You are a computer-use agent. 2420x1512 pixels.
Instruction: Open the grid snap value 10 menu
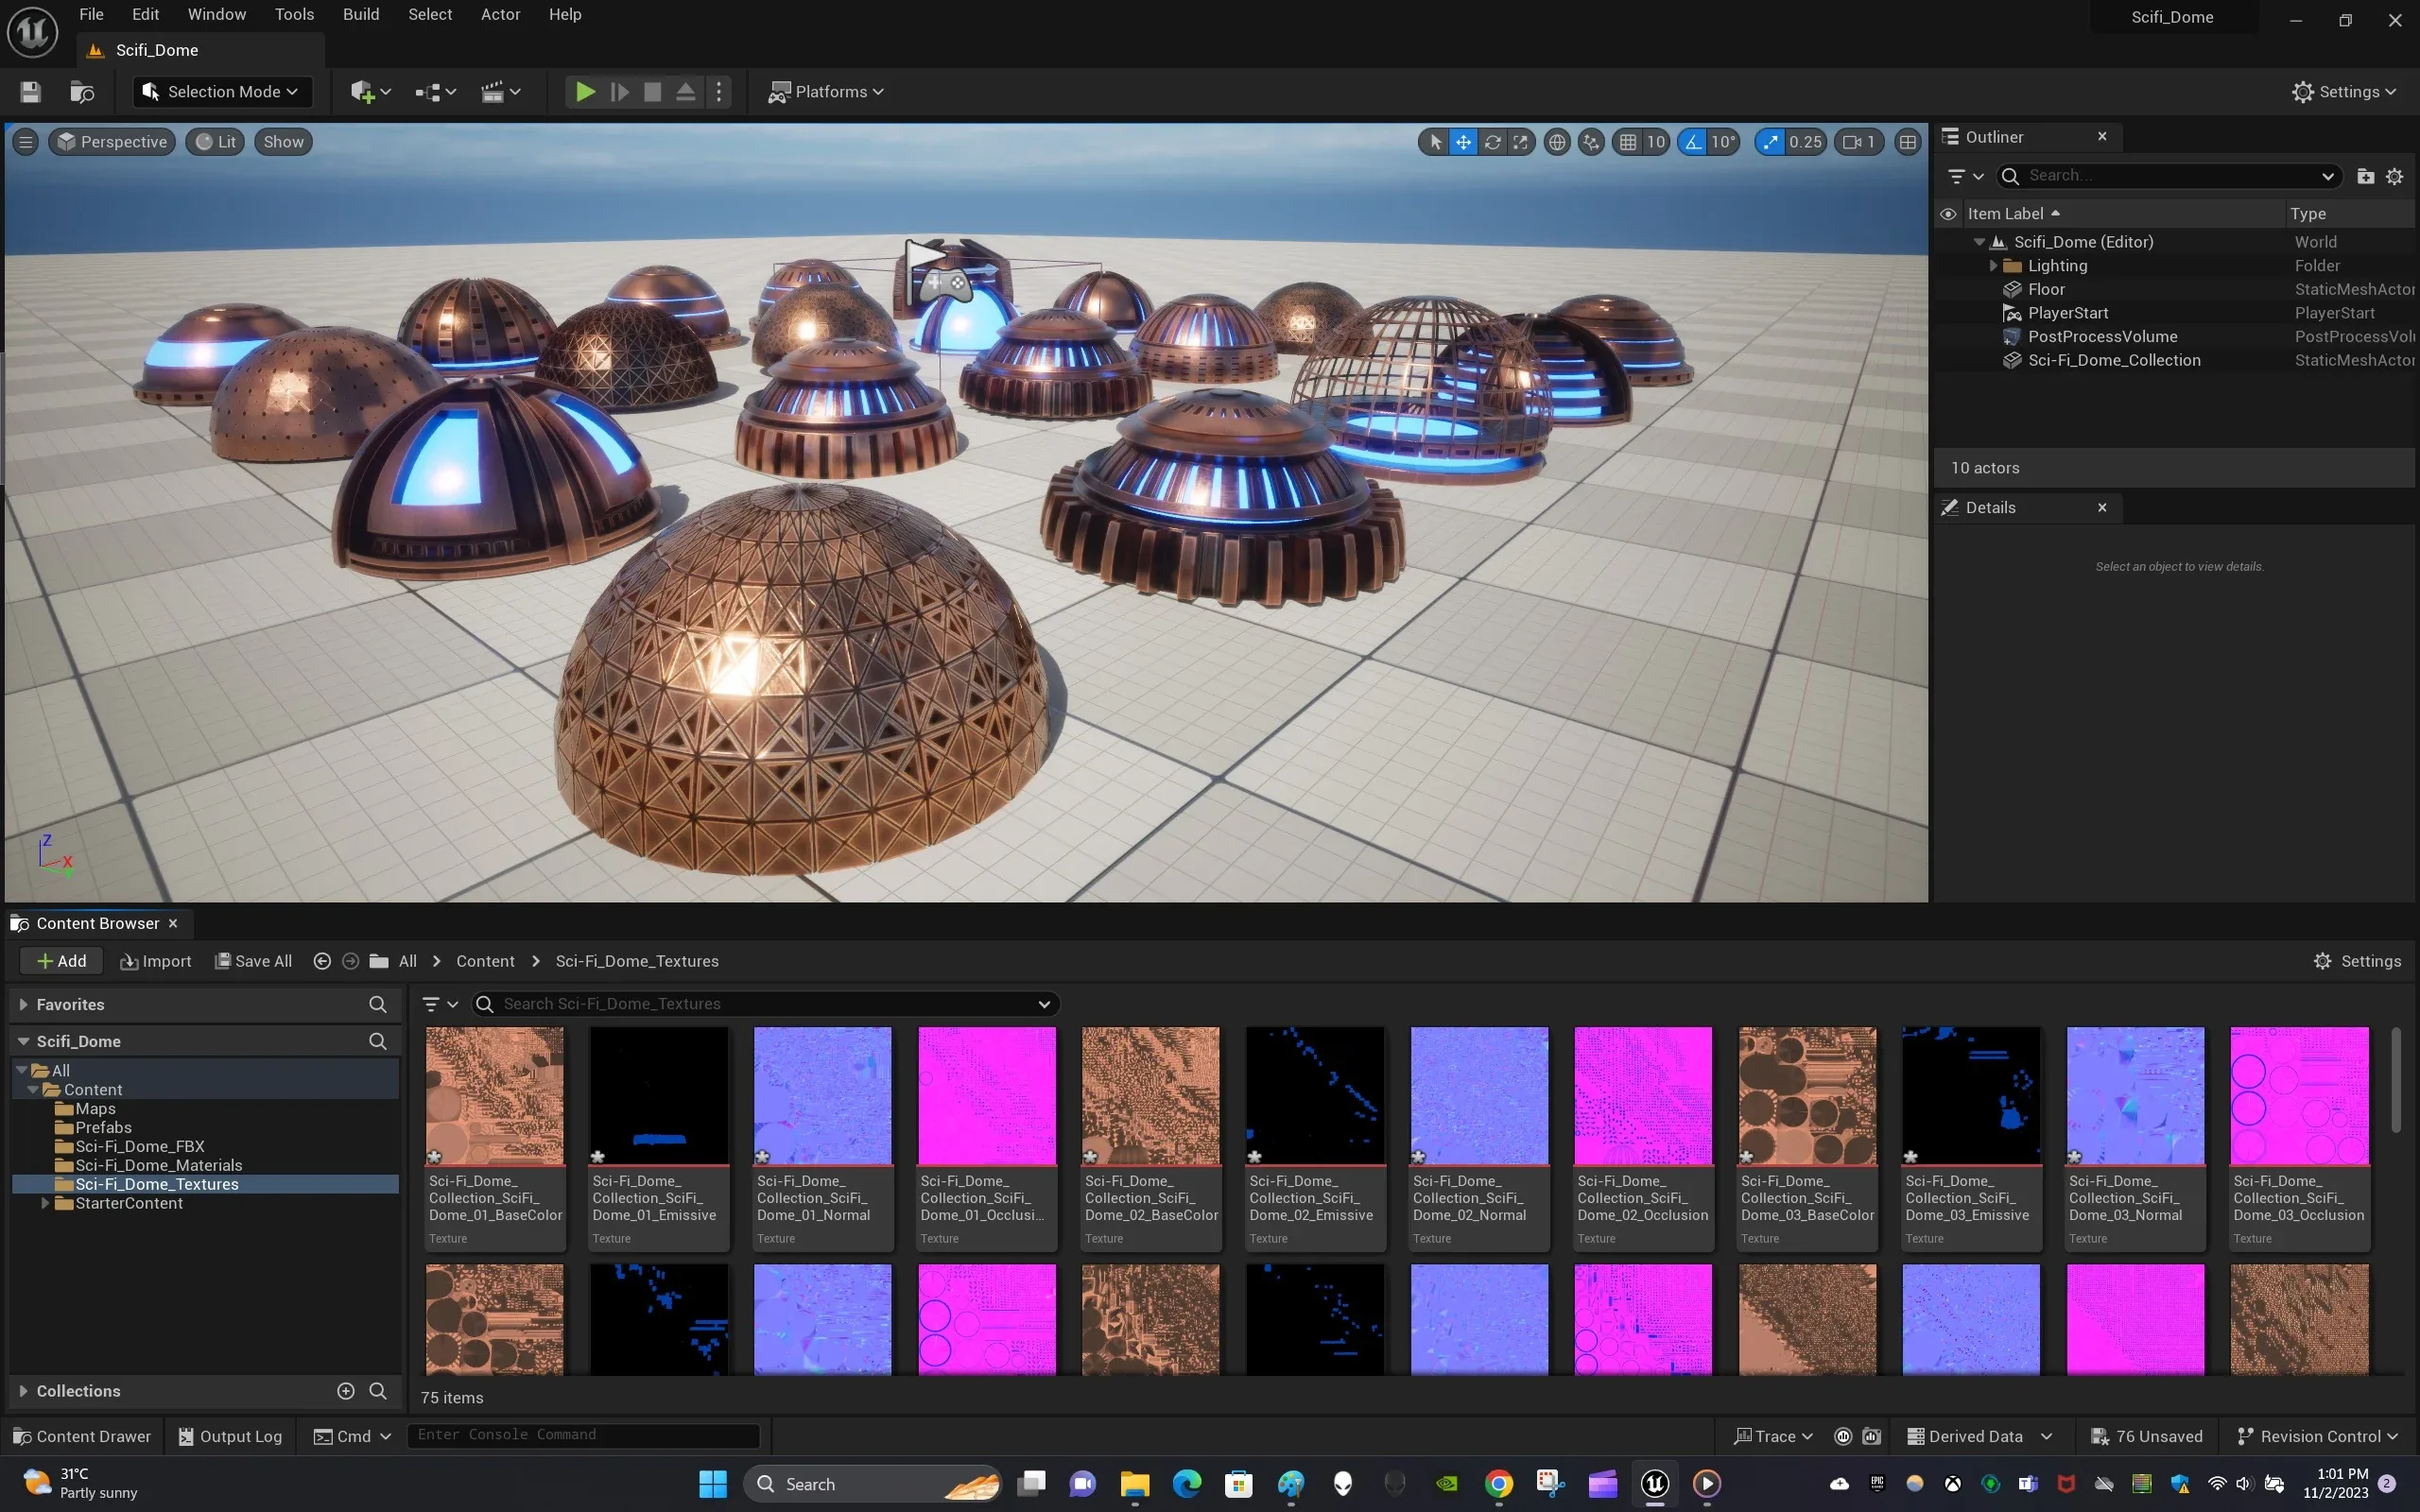click(1656, 142)
